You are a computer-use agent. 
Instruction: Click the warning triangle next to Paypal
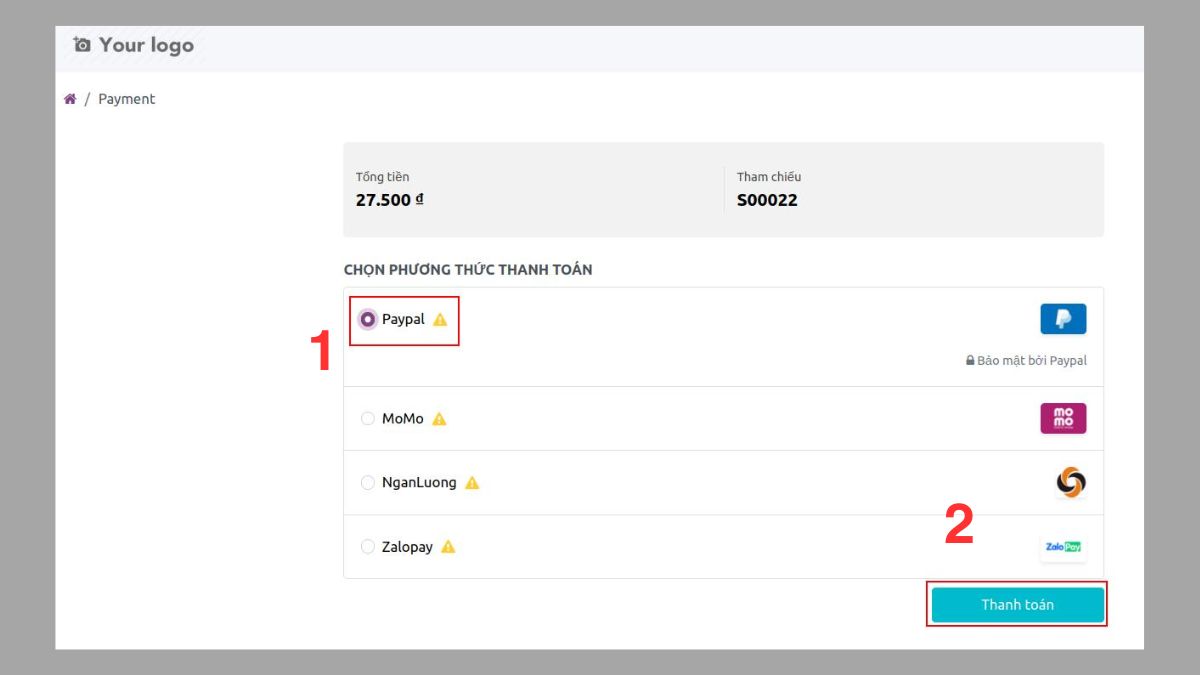[x=441, y=319]
